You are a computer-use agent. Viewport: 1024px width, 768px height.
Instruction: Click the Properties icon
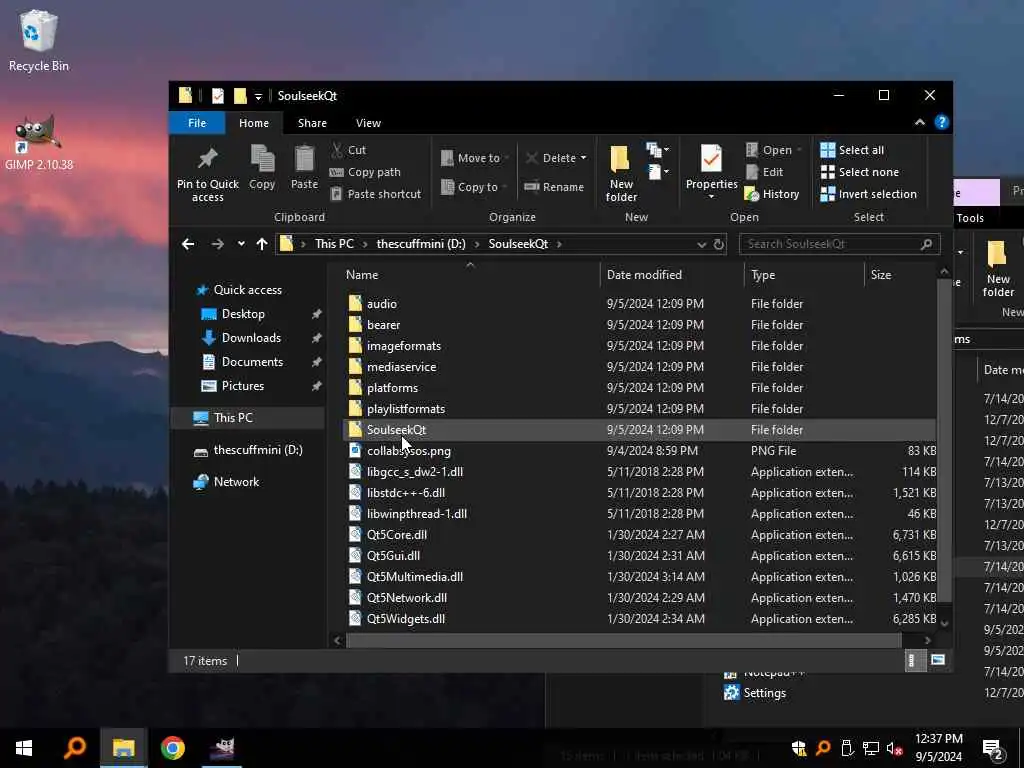coord(711,159)
